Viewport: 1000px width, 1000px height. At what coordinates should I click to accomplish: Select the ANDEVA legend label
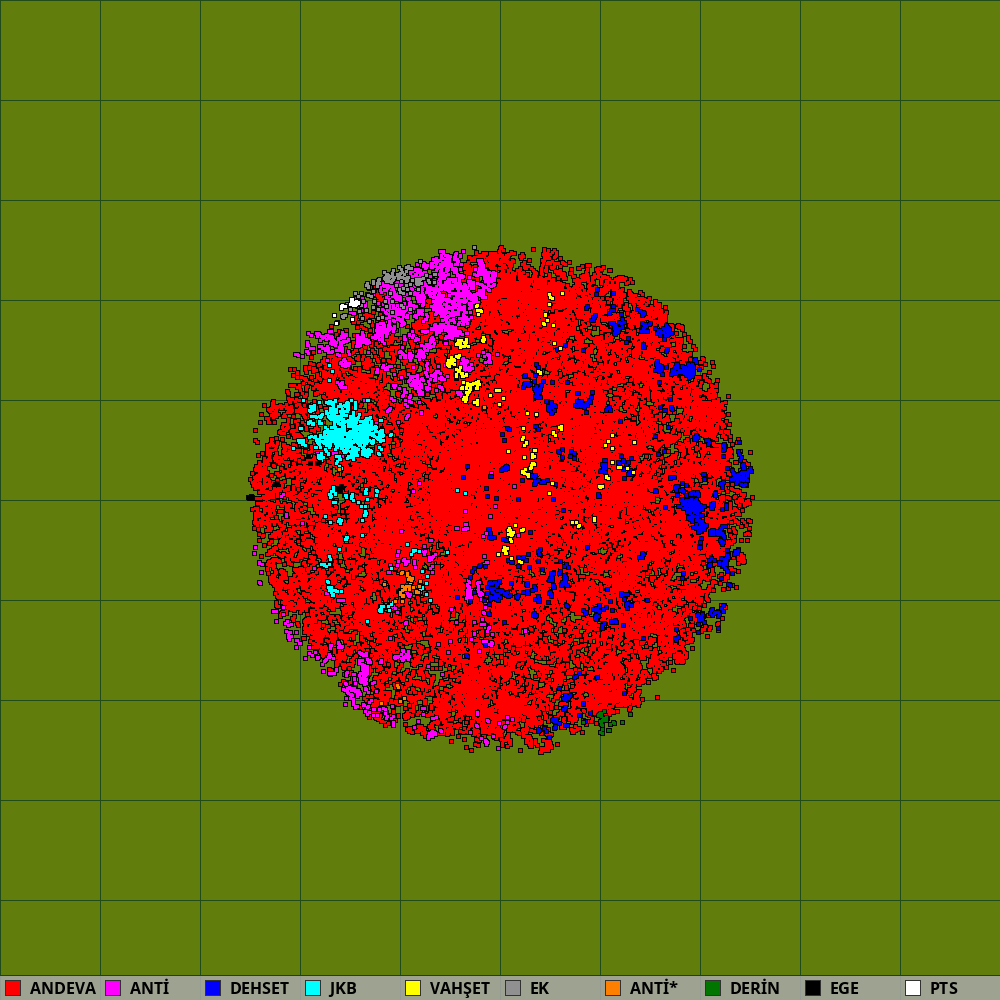[62, 988]
